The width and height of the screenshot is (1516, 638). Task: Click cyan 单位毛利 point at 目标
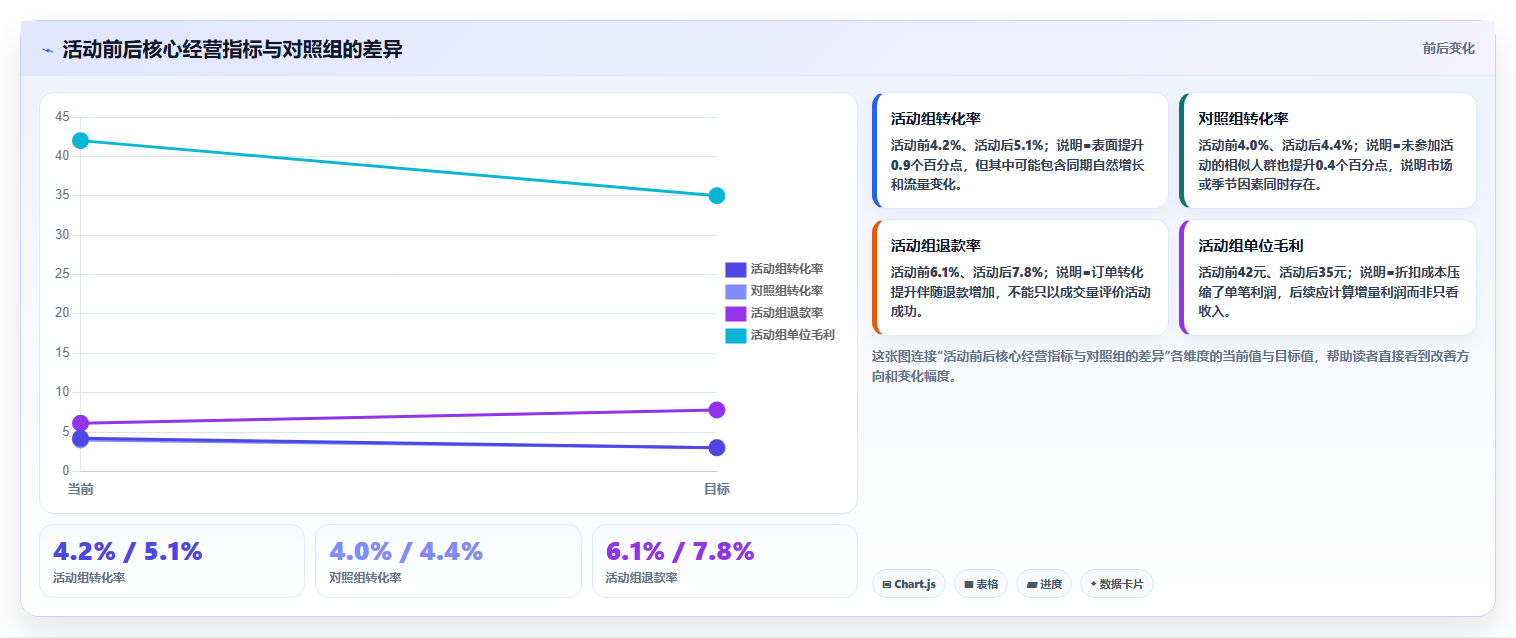717,196
